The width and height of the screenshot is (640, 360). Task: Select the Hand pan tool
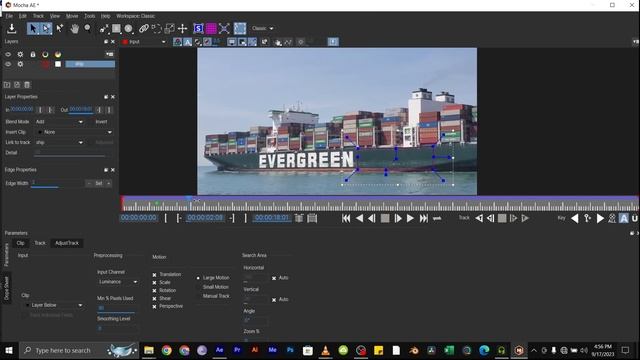74,28
